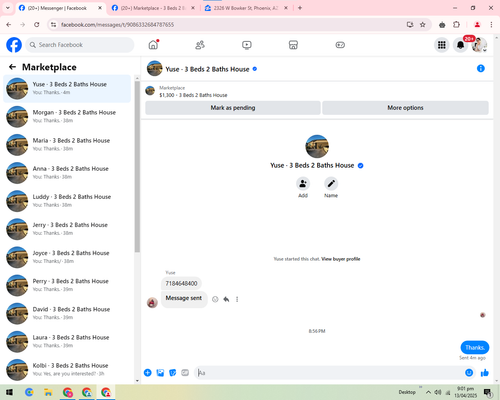Open the Marketplace icon in top navigation
This screenshot has height=400, width=500.
tap(293, 45)
